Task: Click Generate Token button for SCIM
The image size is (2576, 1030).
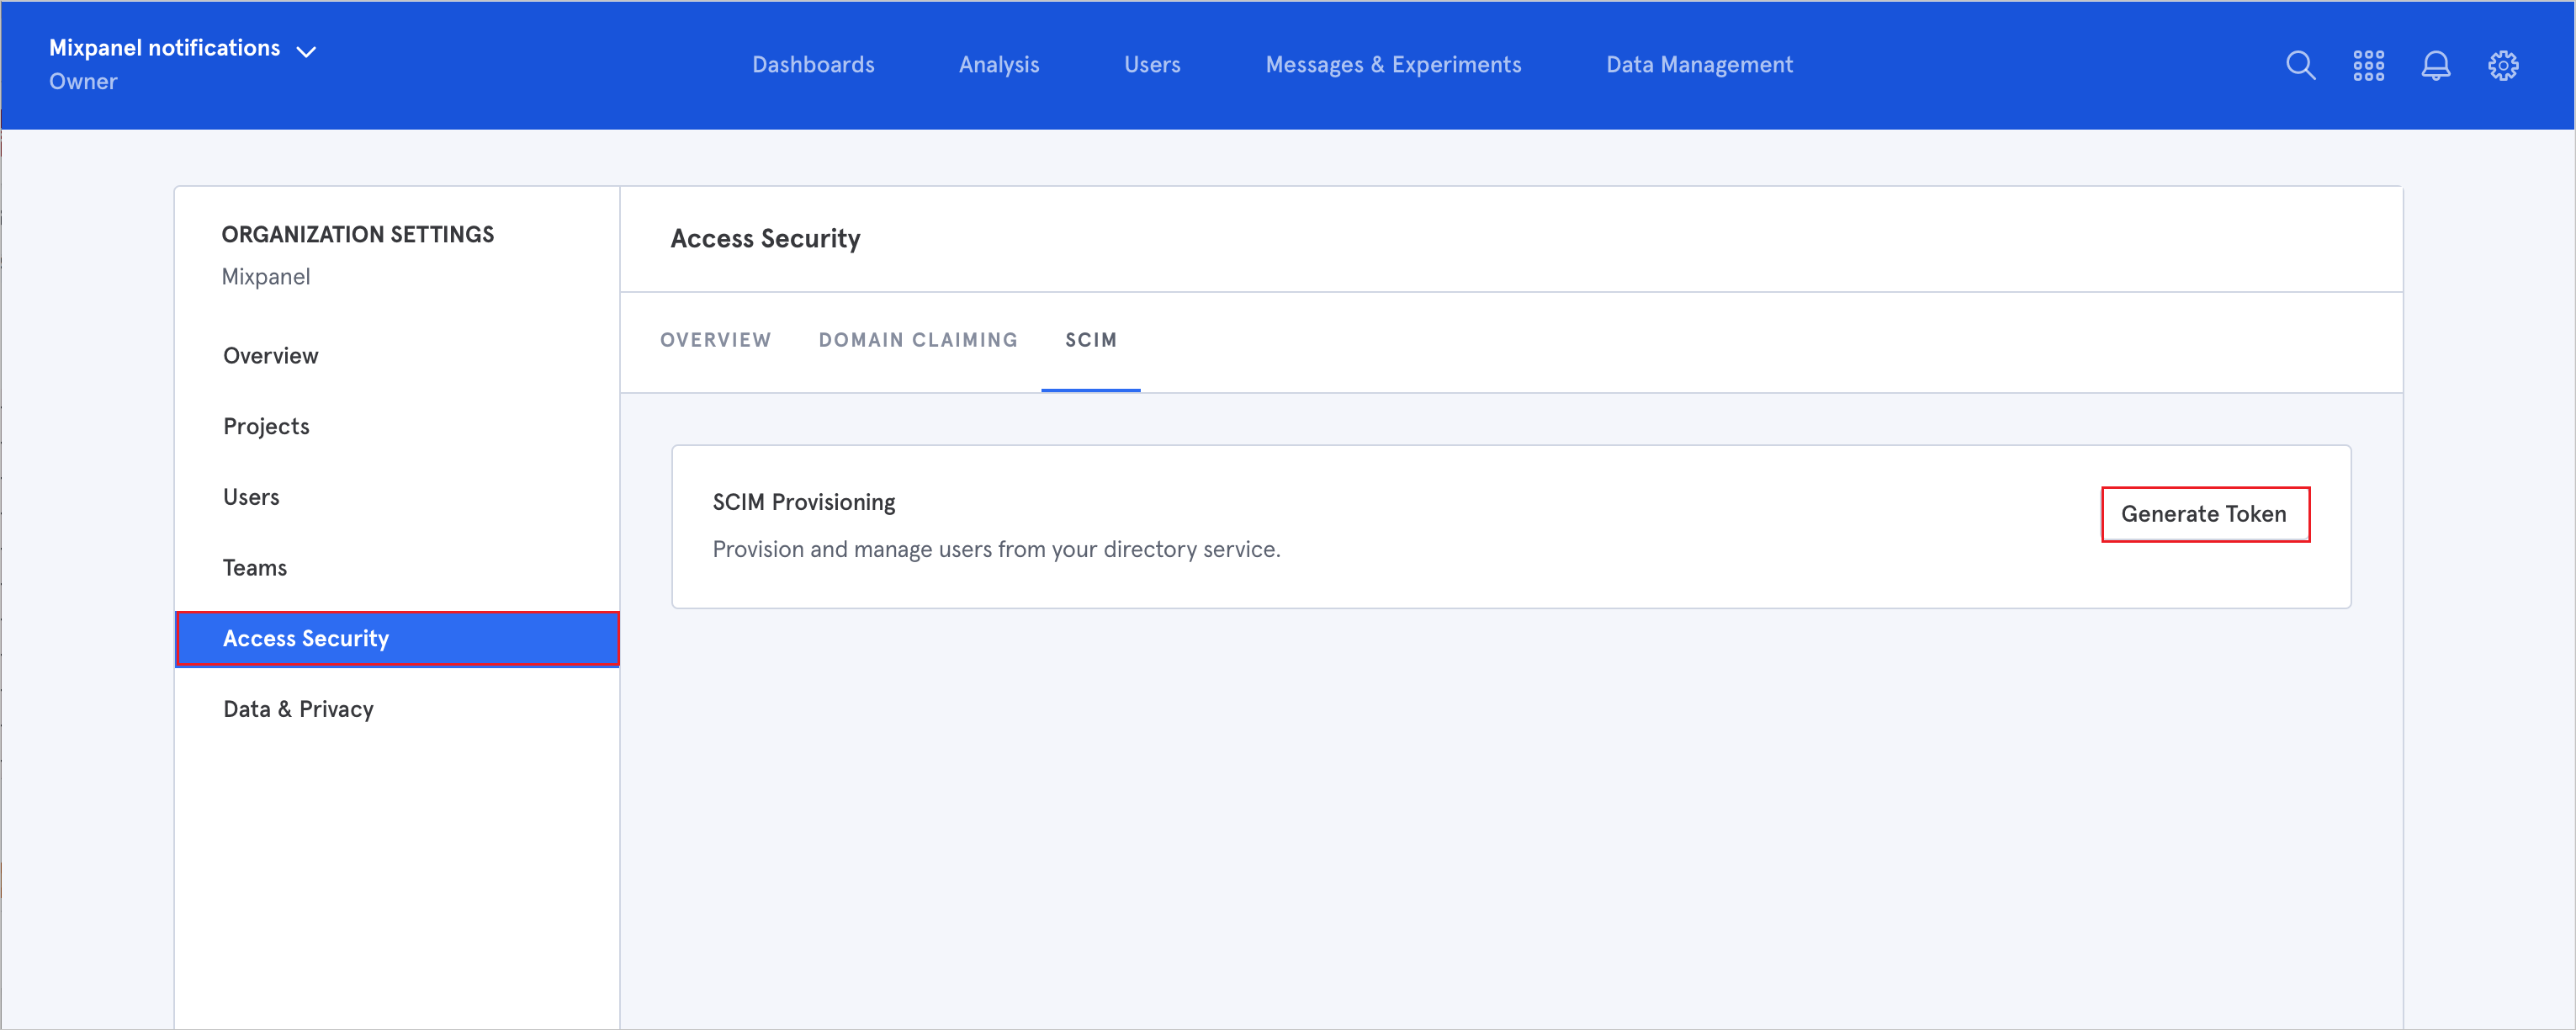Action: tap(2205, 514)
